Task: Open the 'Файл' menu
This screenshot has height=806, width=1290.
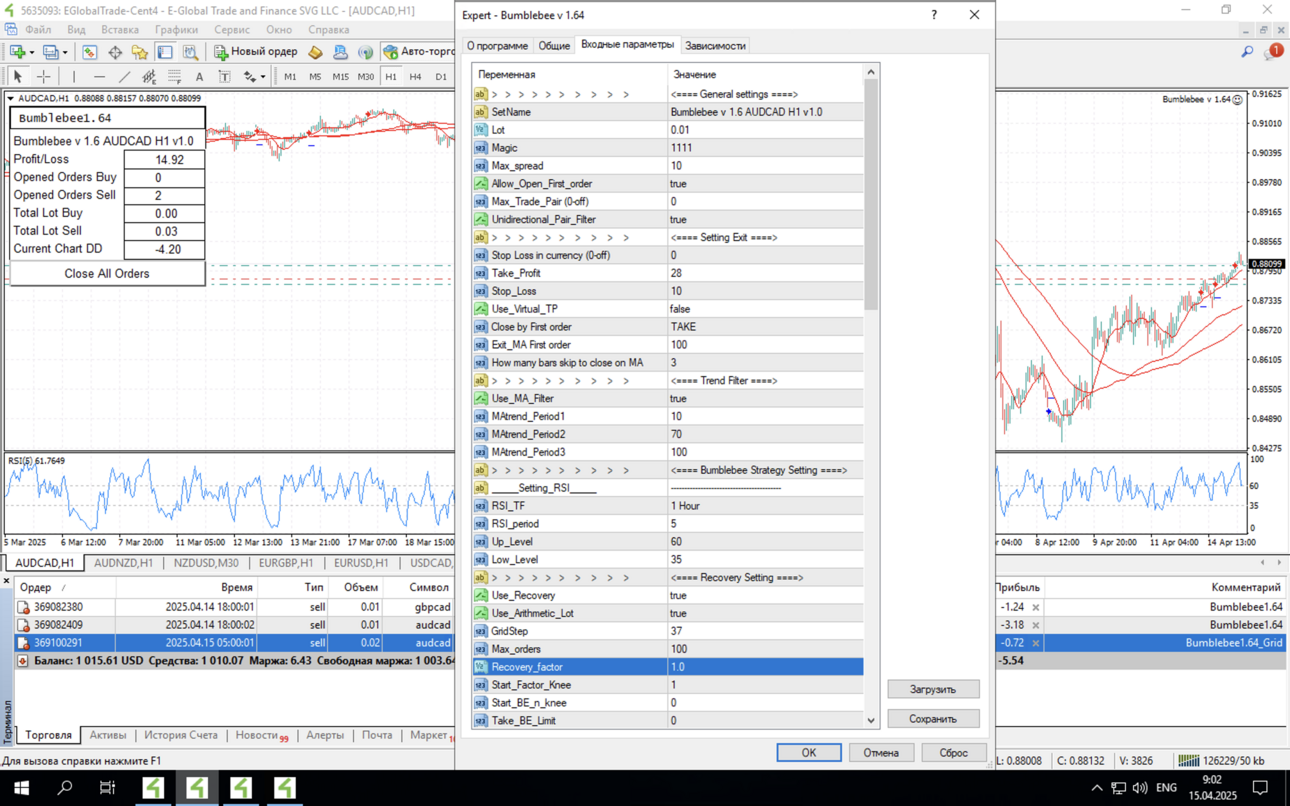Action: pyautogui.click(x=38, y=30)
